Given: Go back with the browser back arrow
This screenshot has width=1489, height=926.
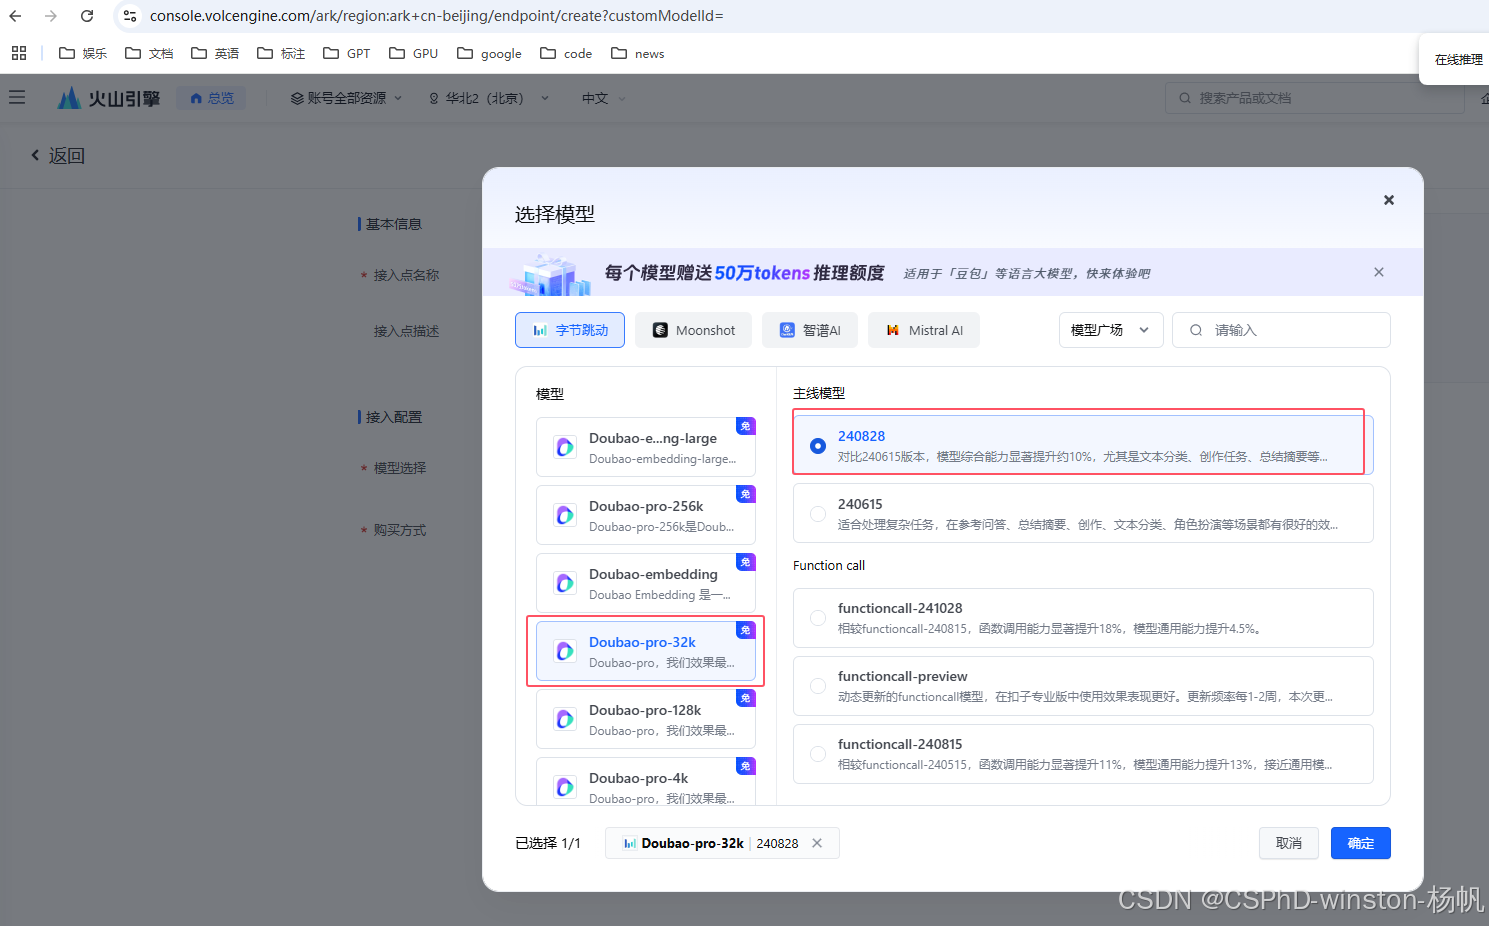Looking at the screenshot, I should (15, 16).
